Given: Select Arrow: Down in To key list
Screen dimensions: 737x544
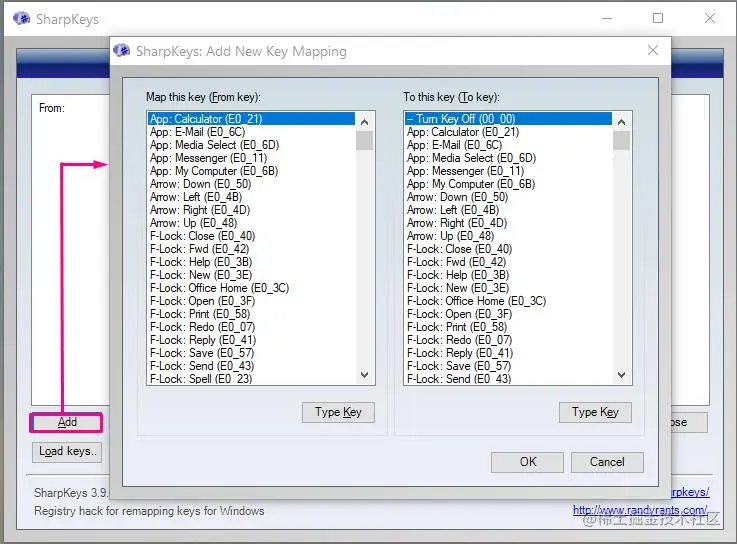Looking at the screenshot, I should point(509,197).
